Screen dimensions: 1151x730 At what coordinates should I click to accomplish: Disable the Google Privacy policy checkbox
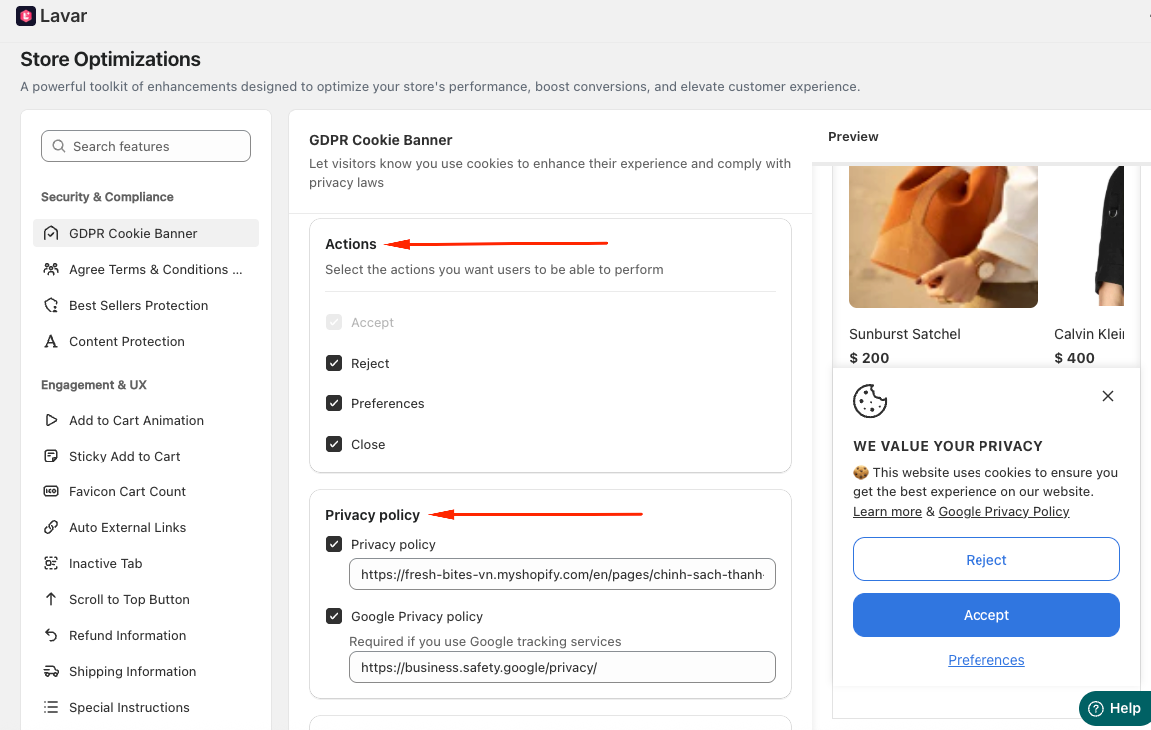point(334,616)
